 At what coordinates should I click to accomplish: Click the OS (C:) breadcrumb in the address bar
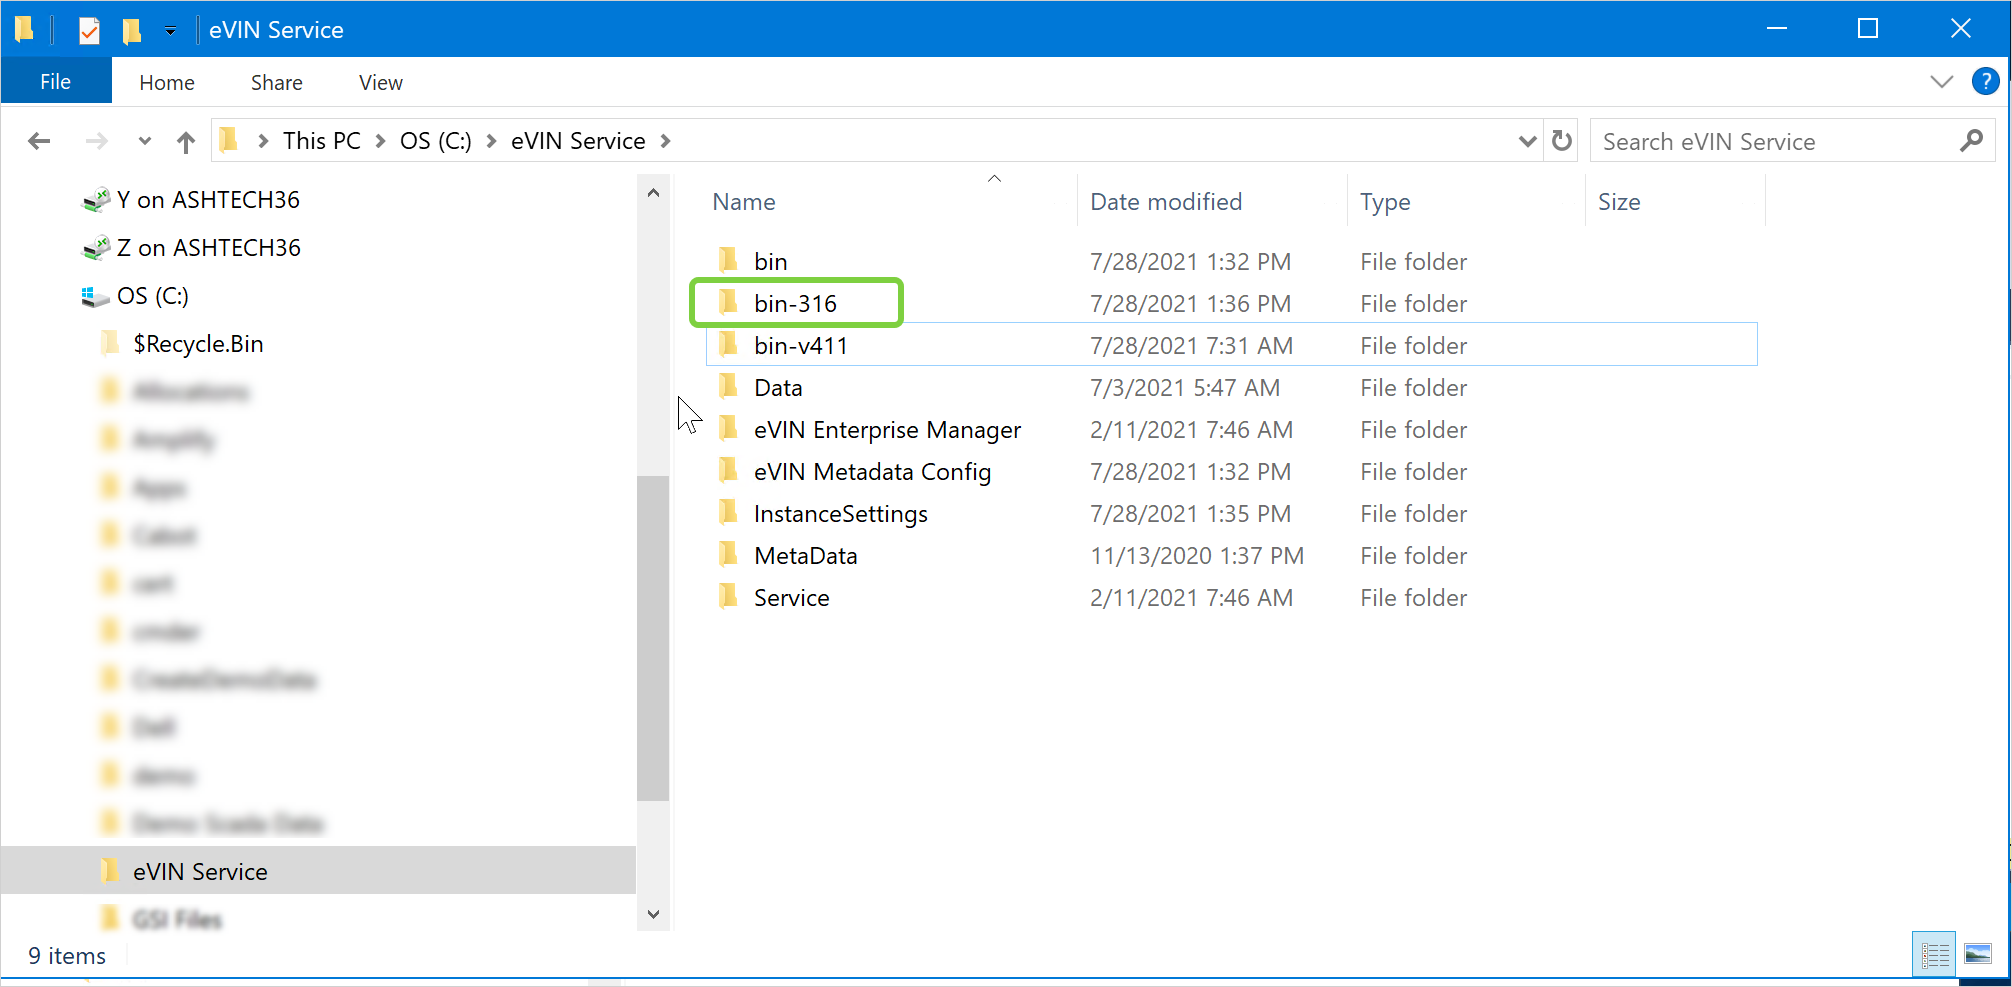(435, 141)
